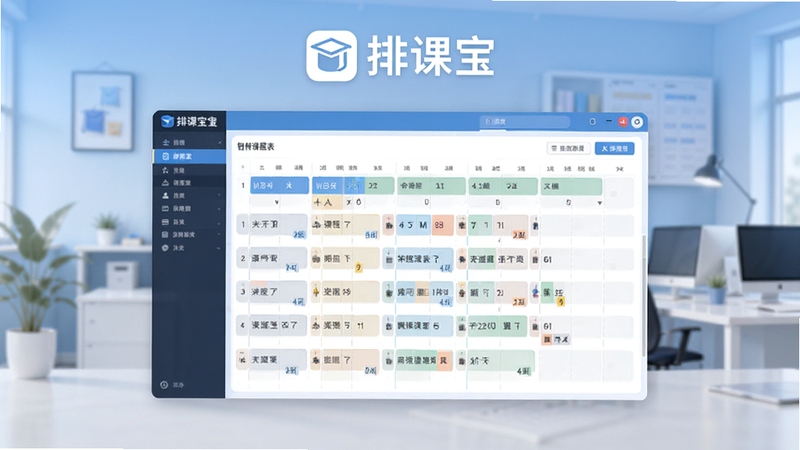The height and width of the screenshot is (450, 800).
Task: Open the sidebar item with the person silhouette icon
Action: point(189,195)
